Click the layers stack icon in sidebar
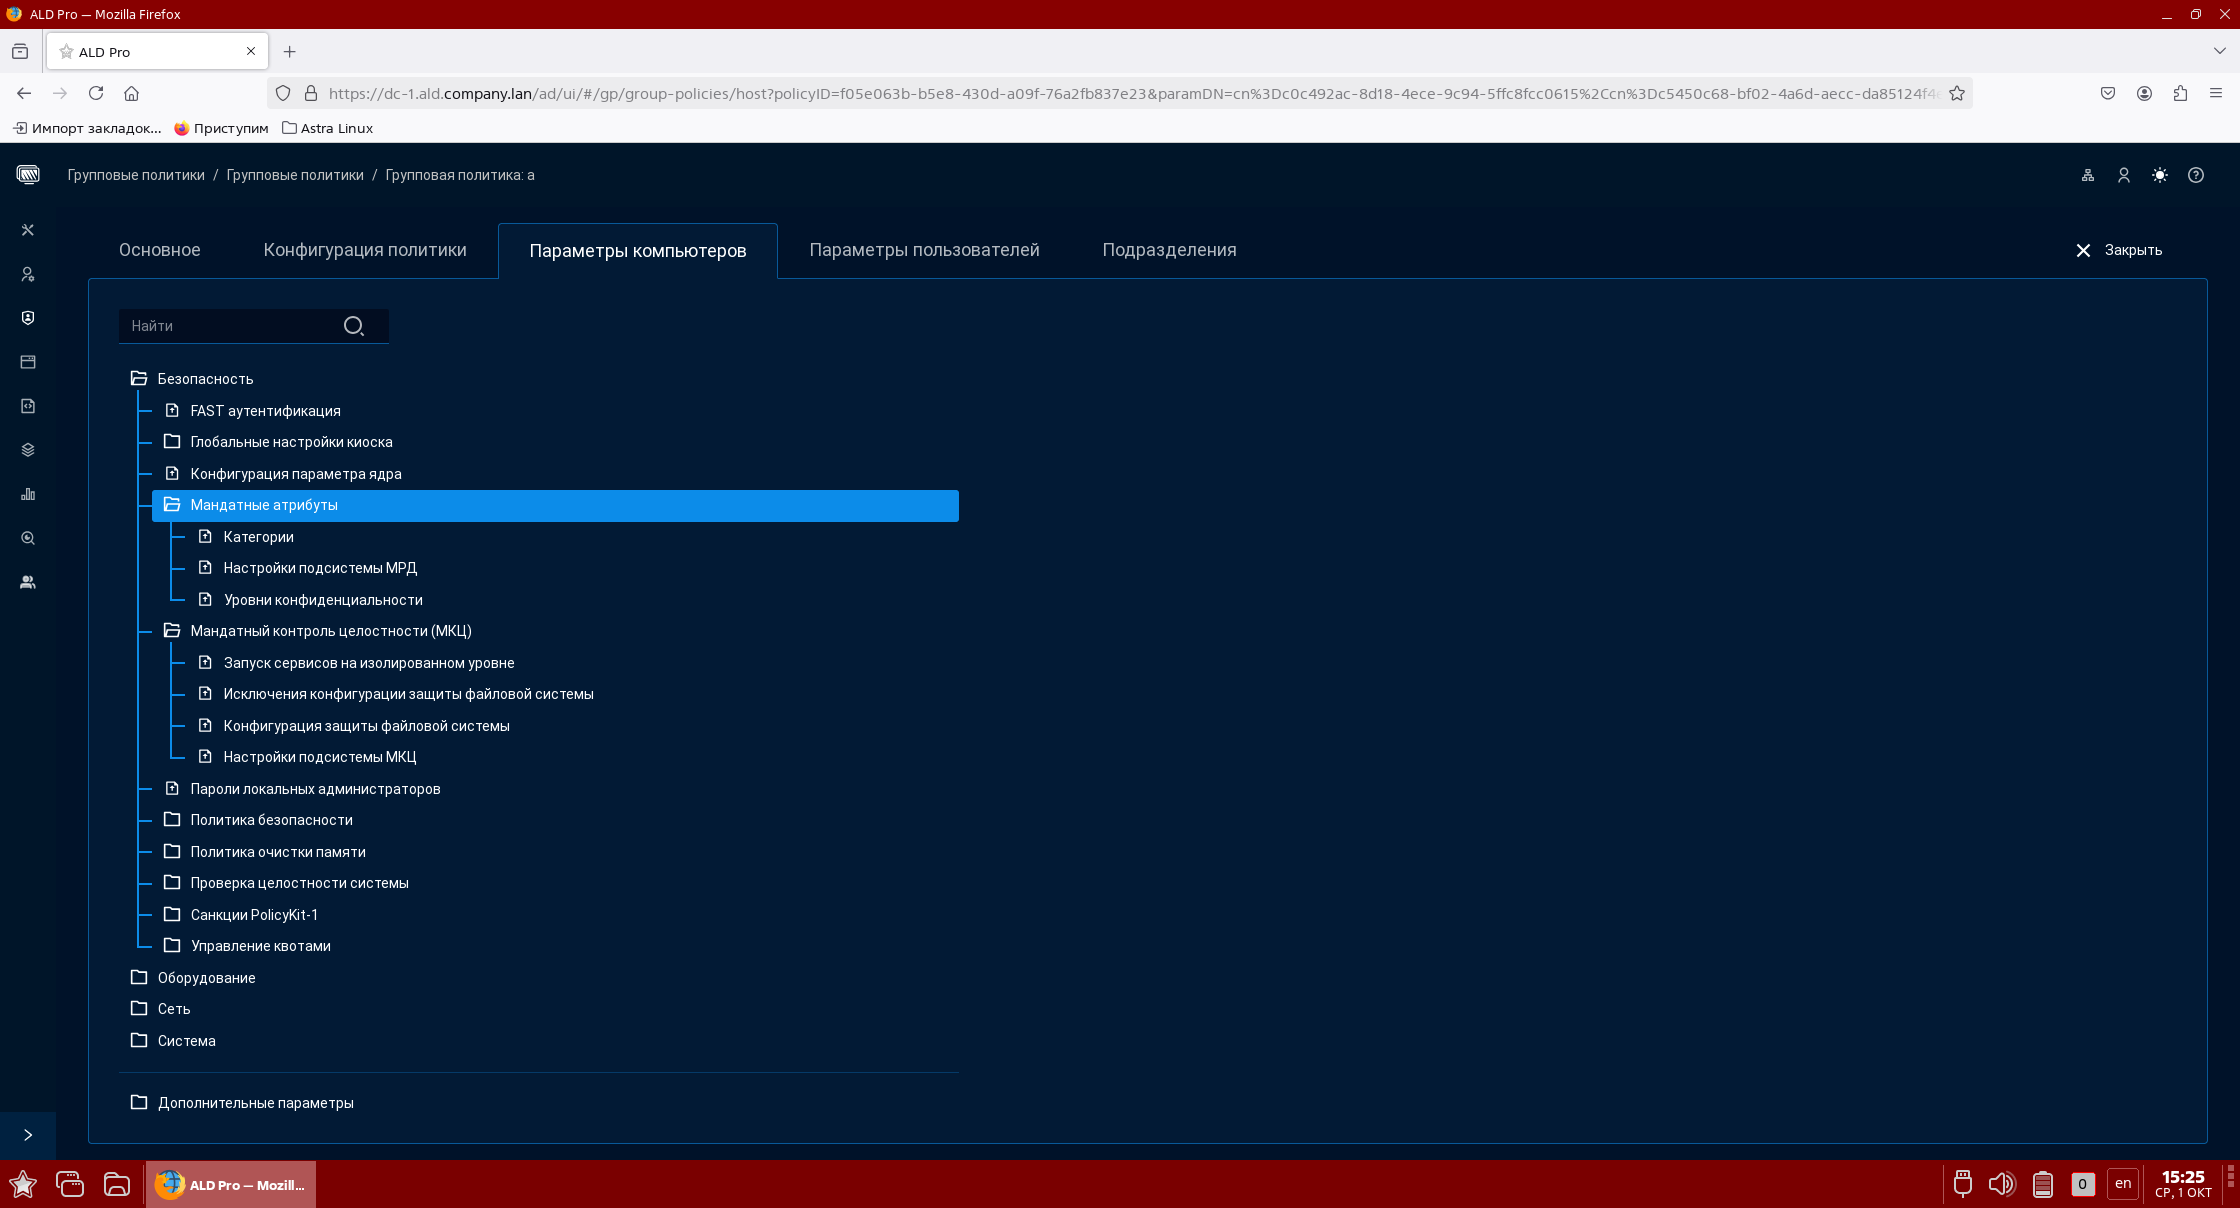 click(x=28, y=450)
